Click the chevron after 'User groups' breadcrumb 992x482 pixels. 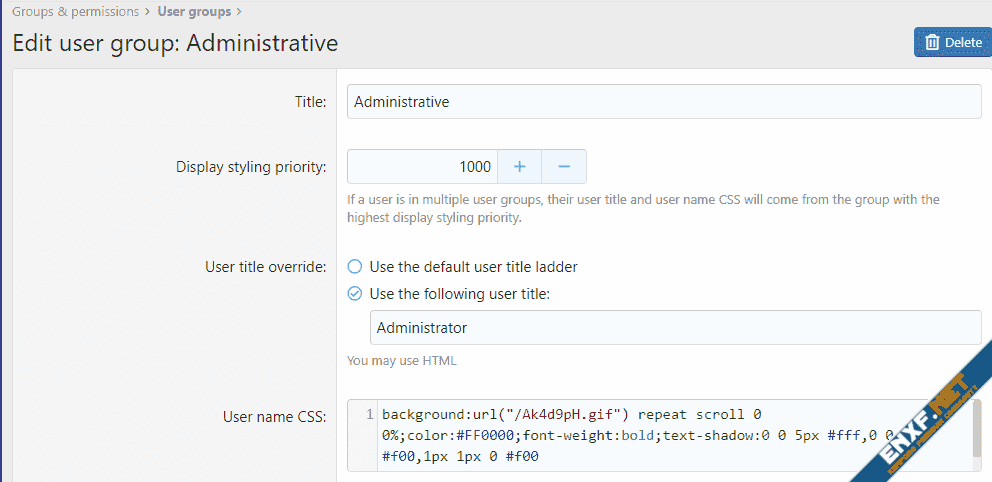(x=238, y=12)
